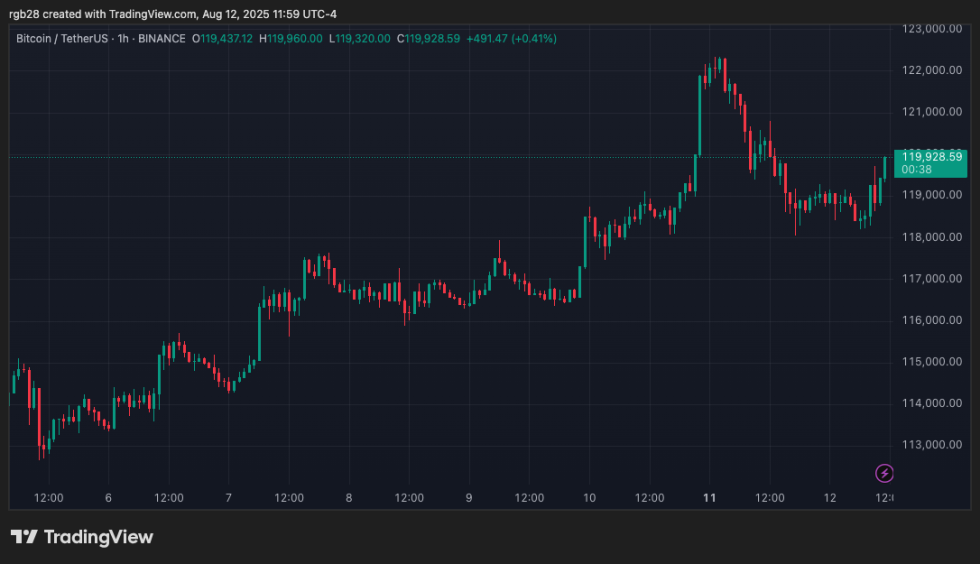Select date 6 on the time axis
980x564 pixels.
point(108,497)
